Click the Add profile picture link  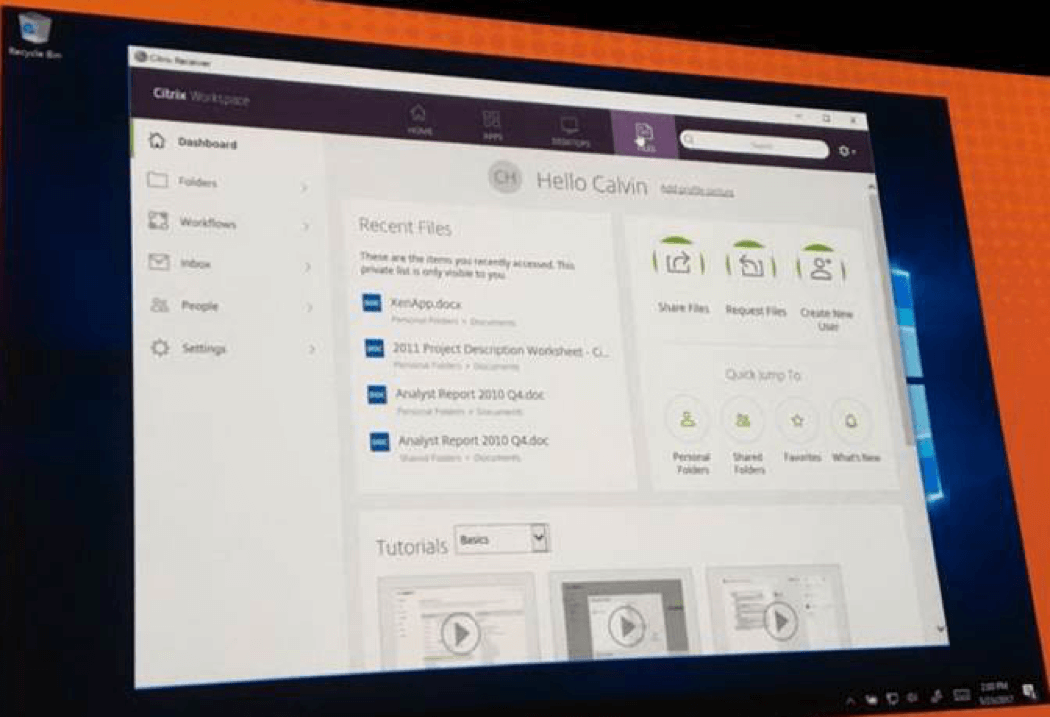[696, 191]
